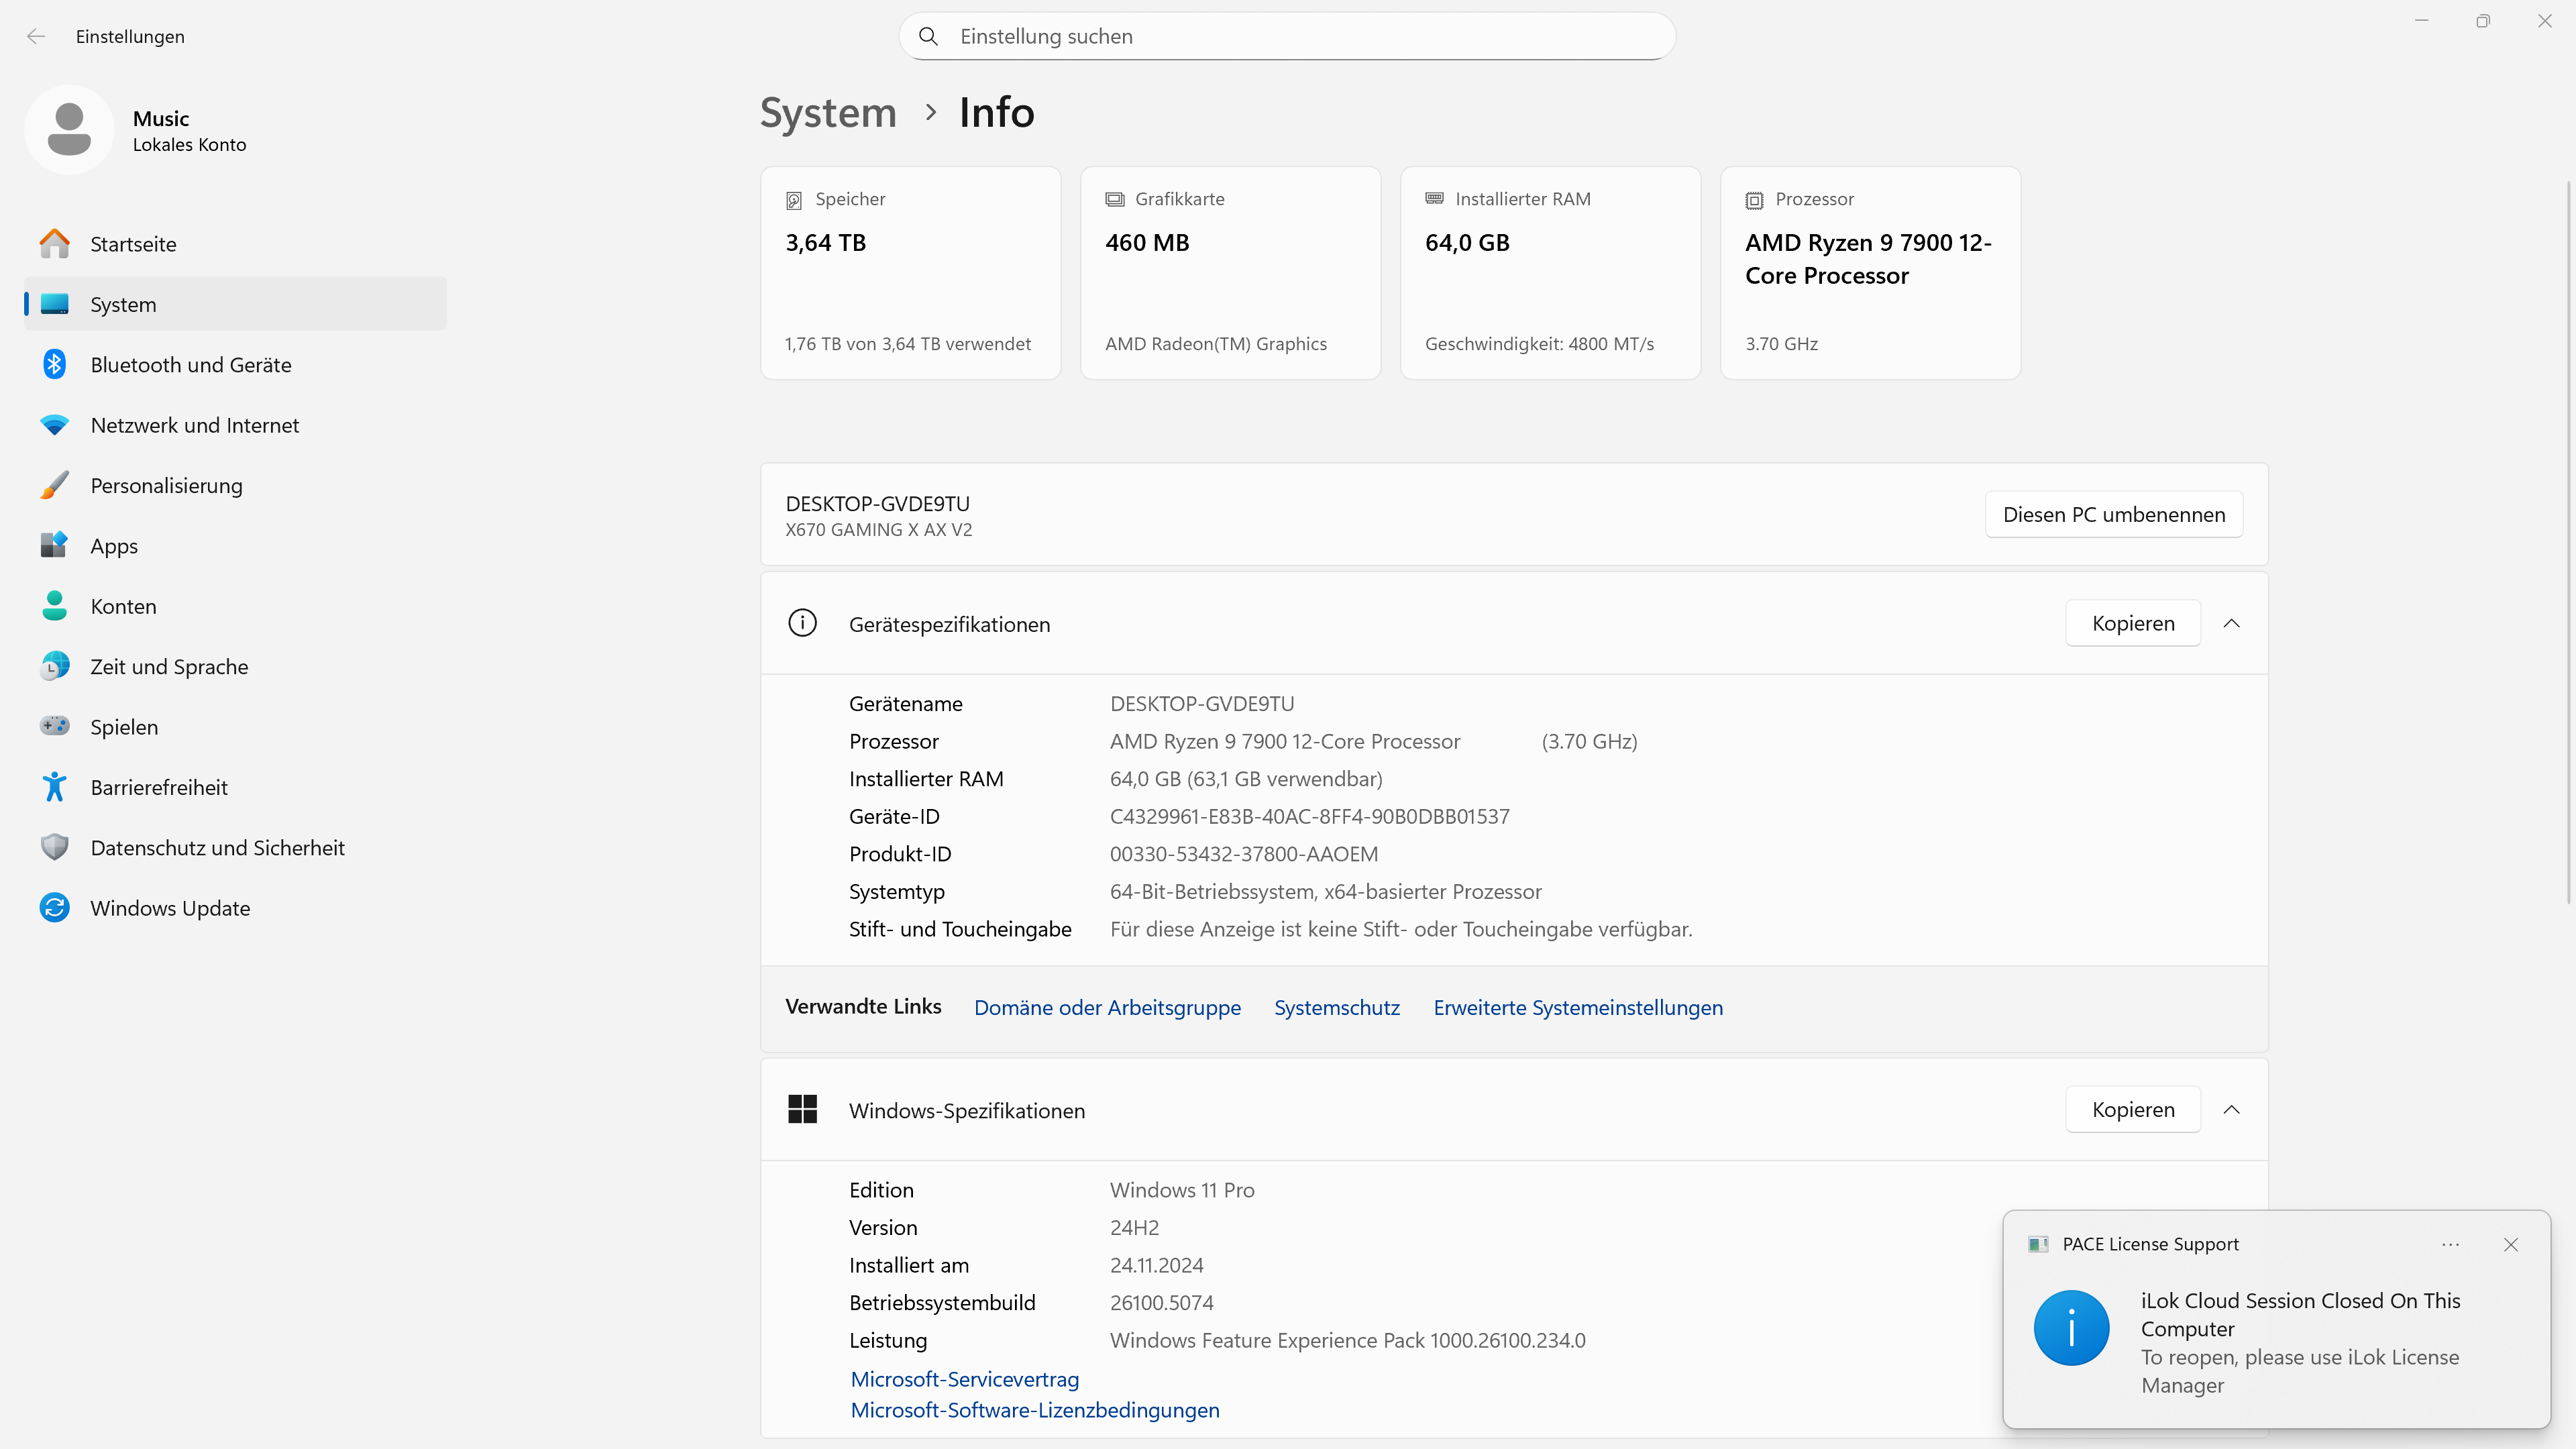The image size is (2576, 1449).
Task: Collapse the Gerätespezifikationen section
Action: (2231, 623)
